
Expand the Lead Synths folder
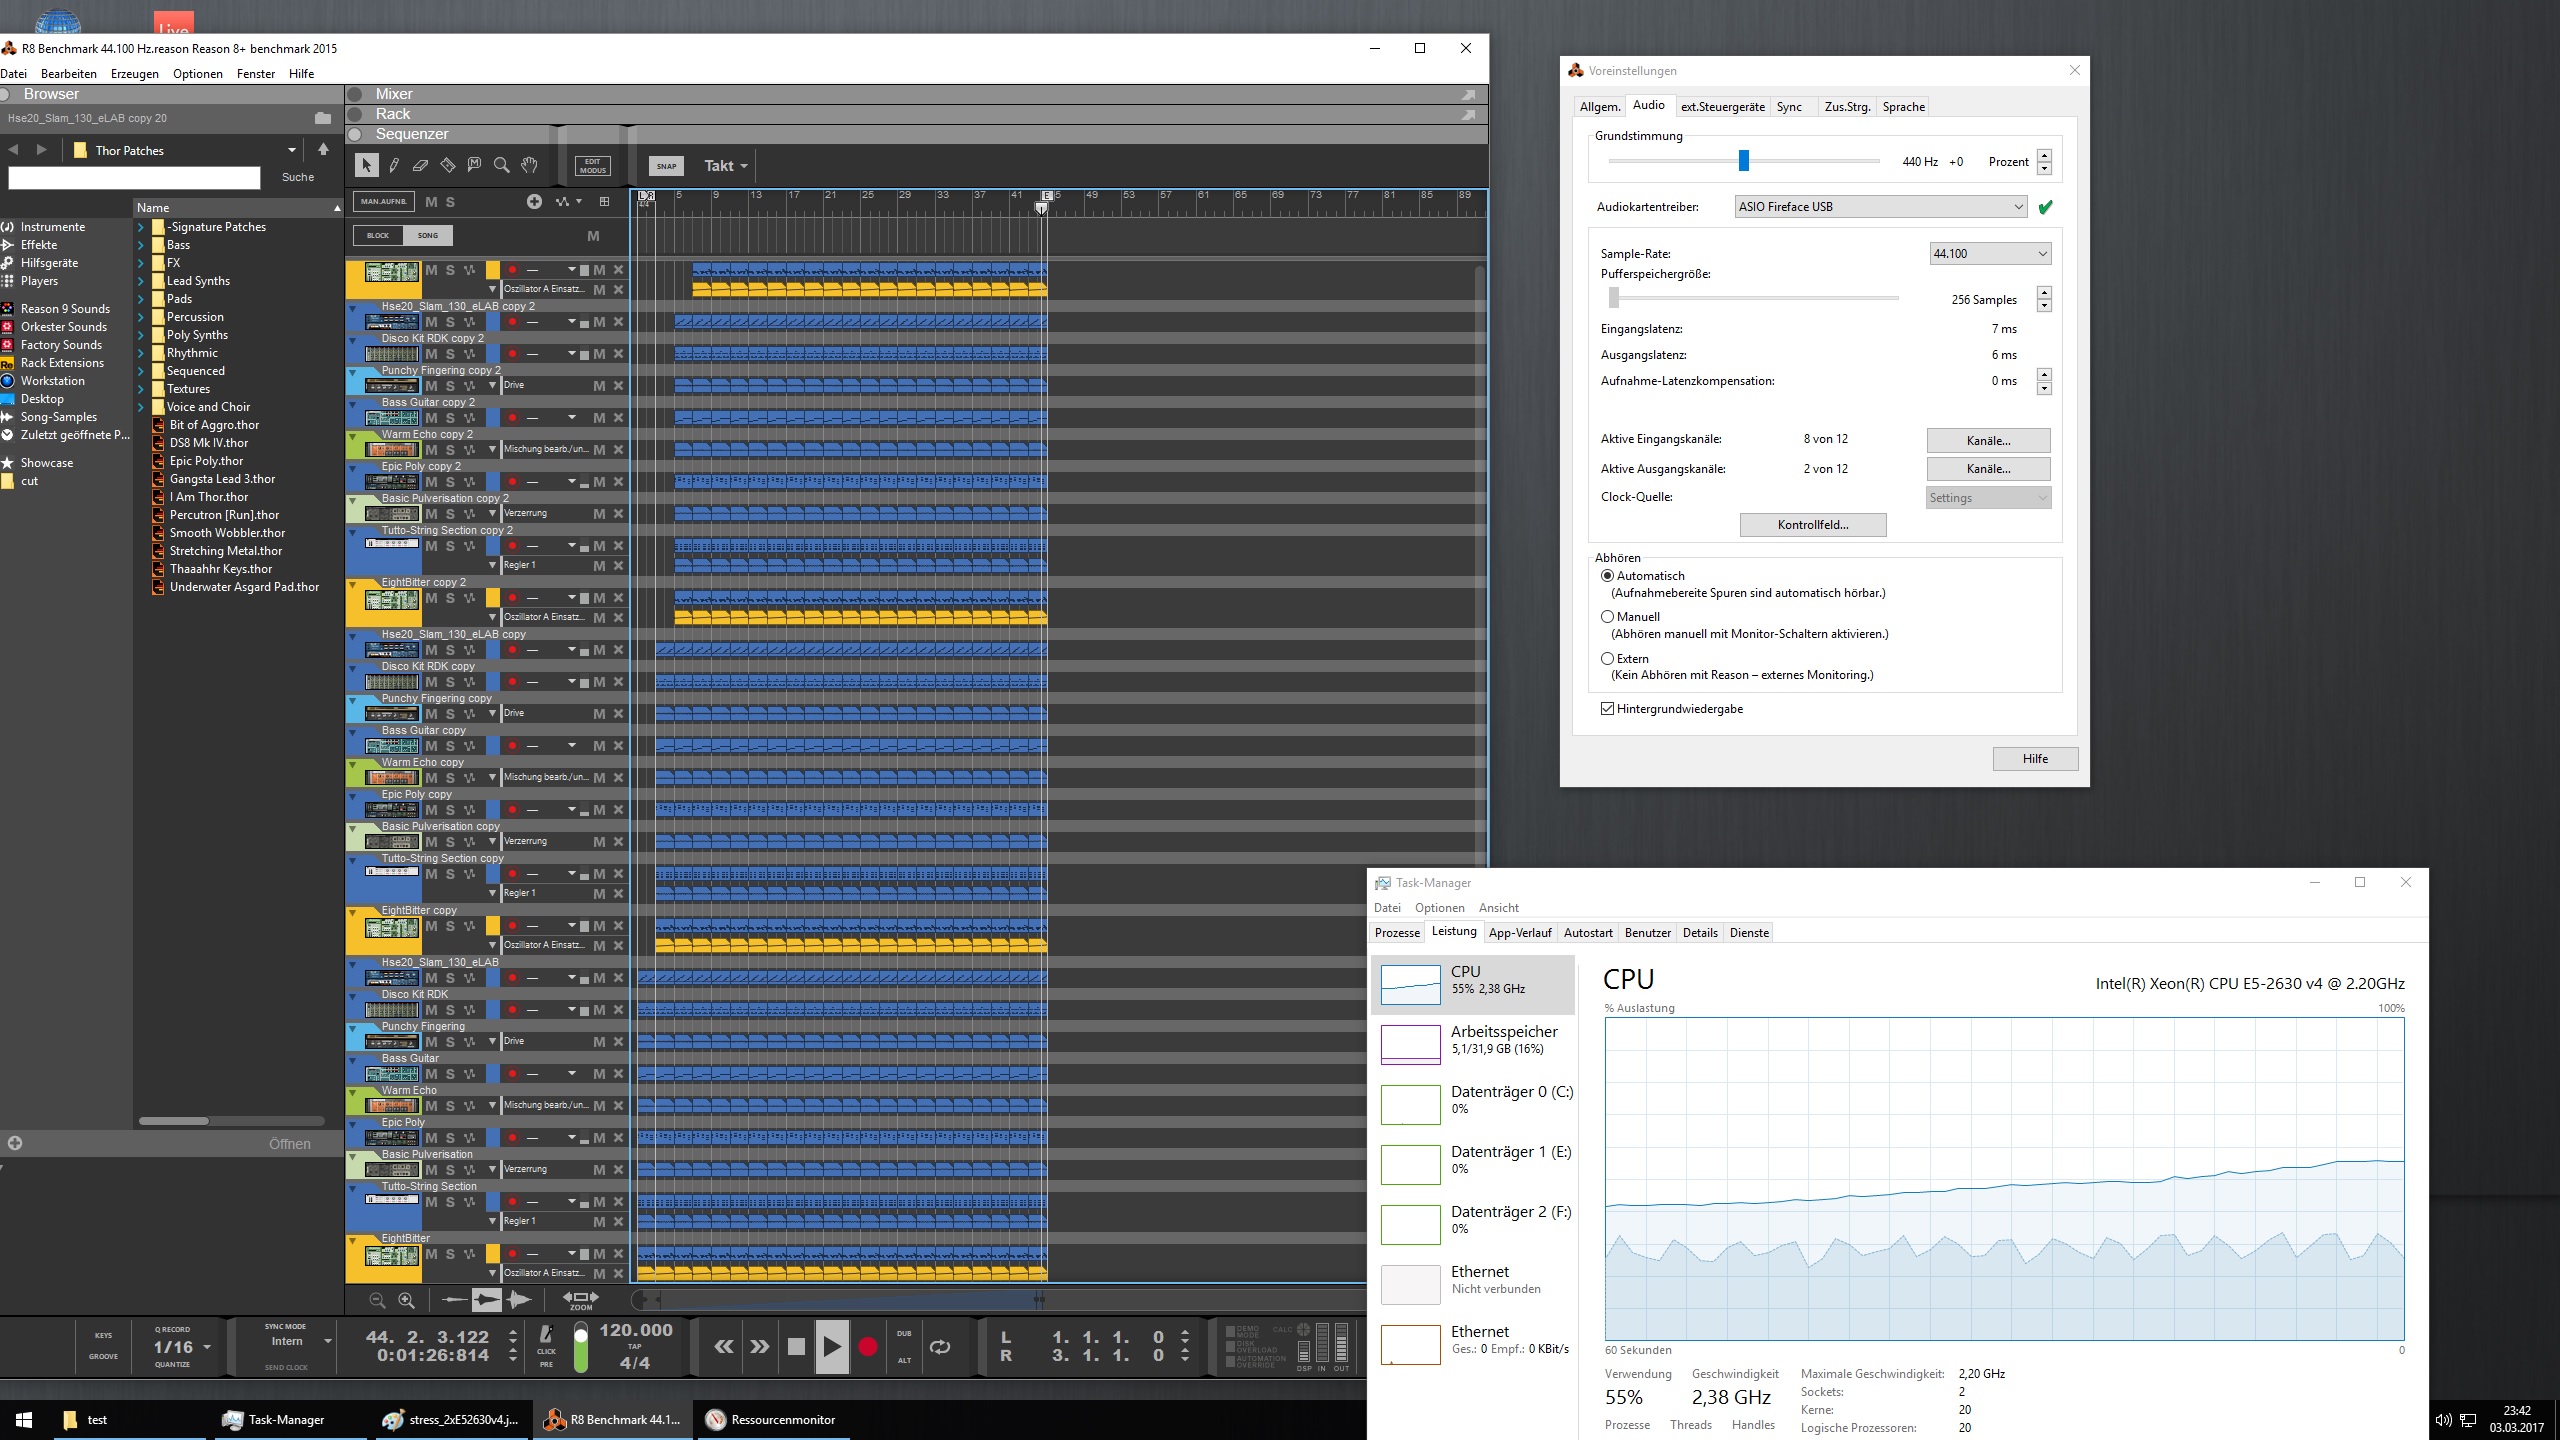(141, 281)
